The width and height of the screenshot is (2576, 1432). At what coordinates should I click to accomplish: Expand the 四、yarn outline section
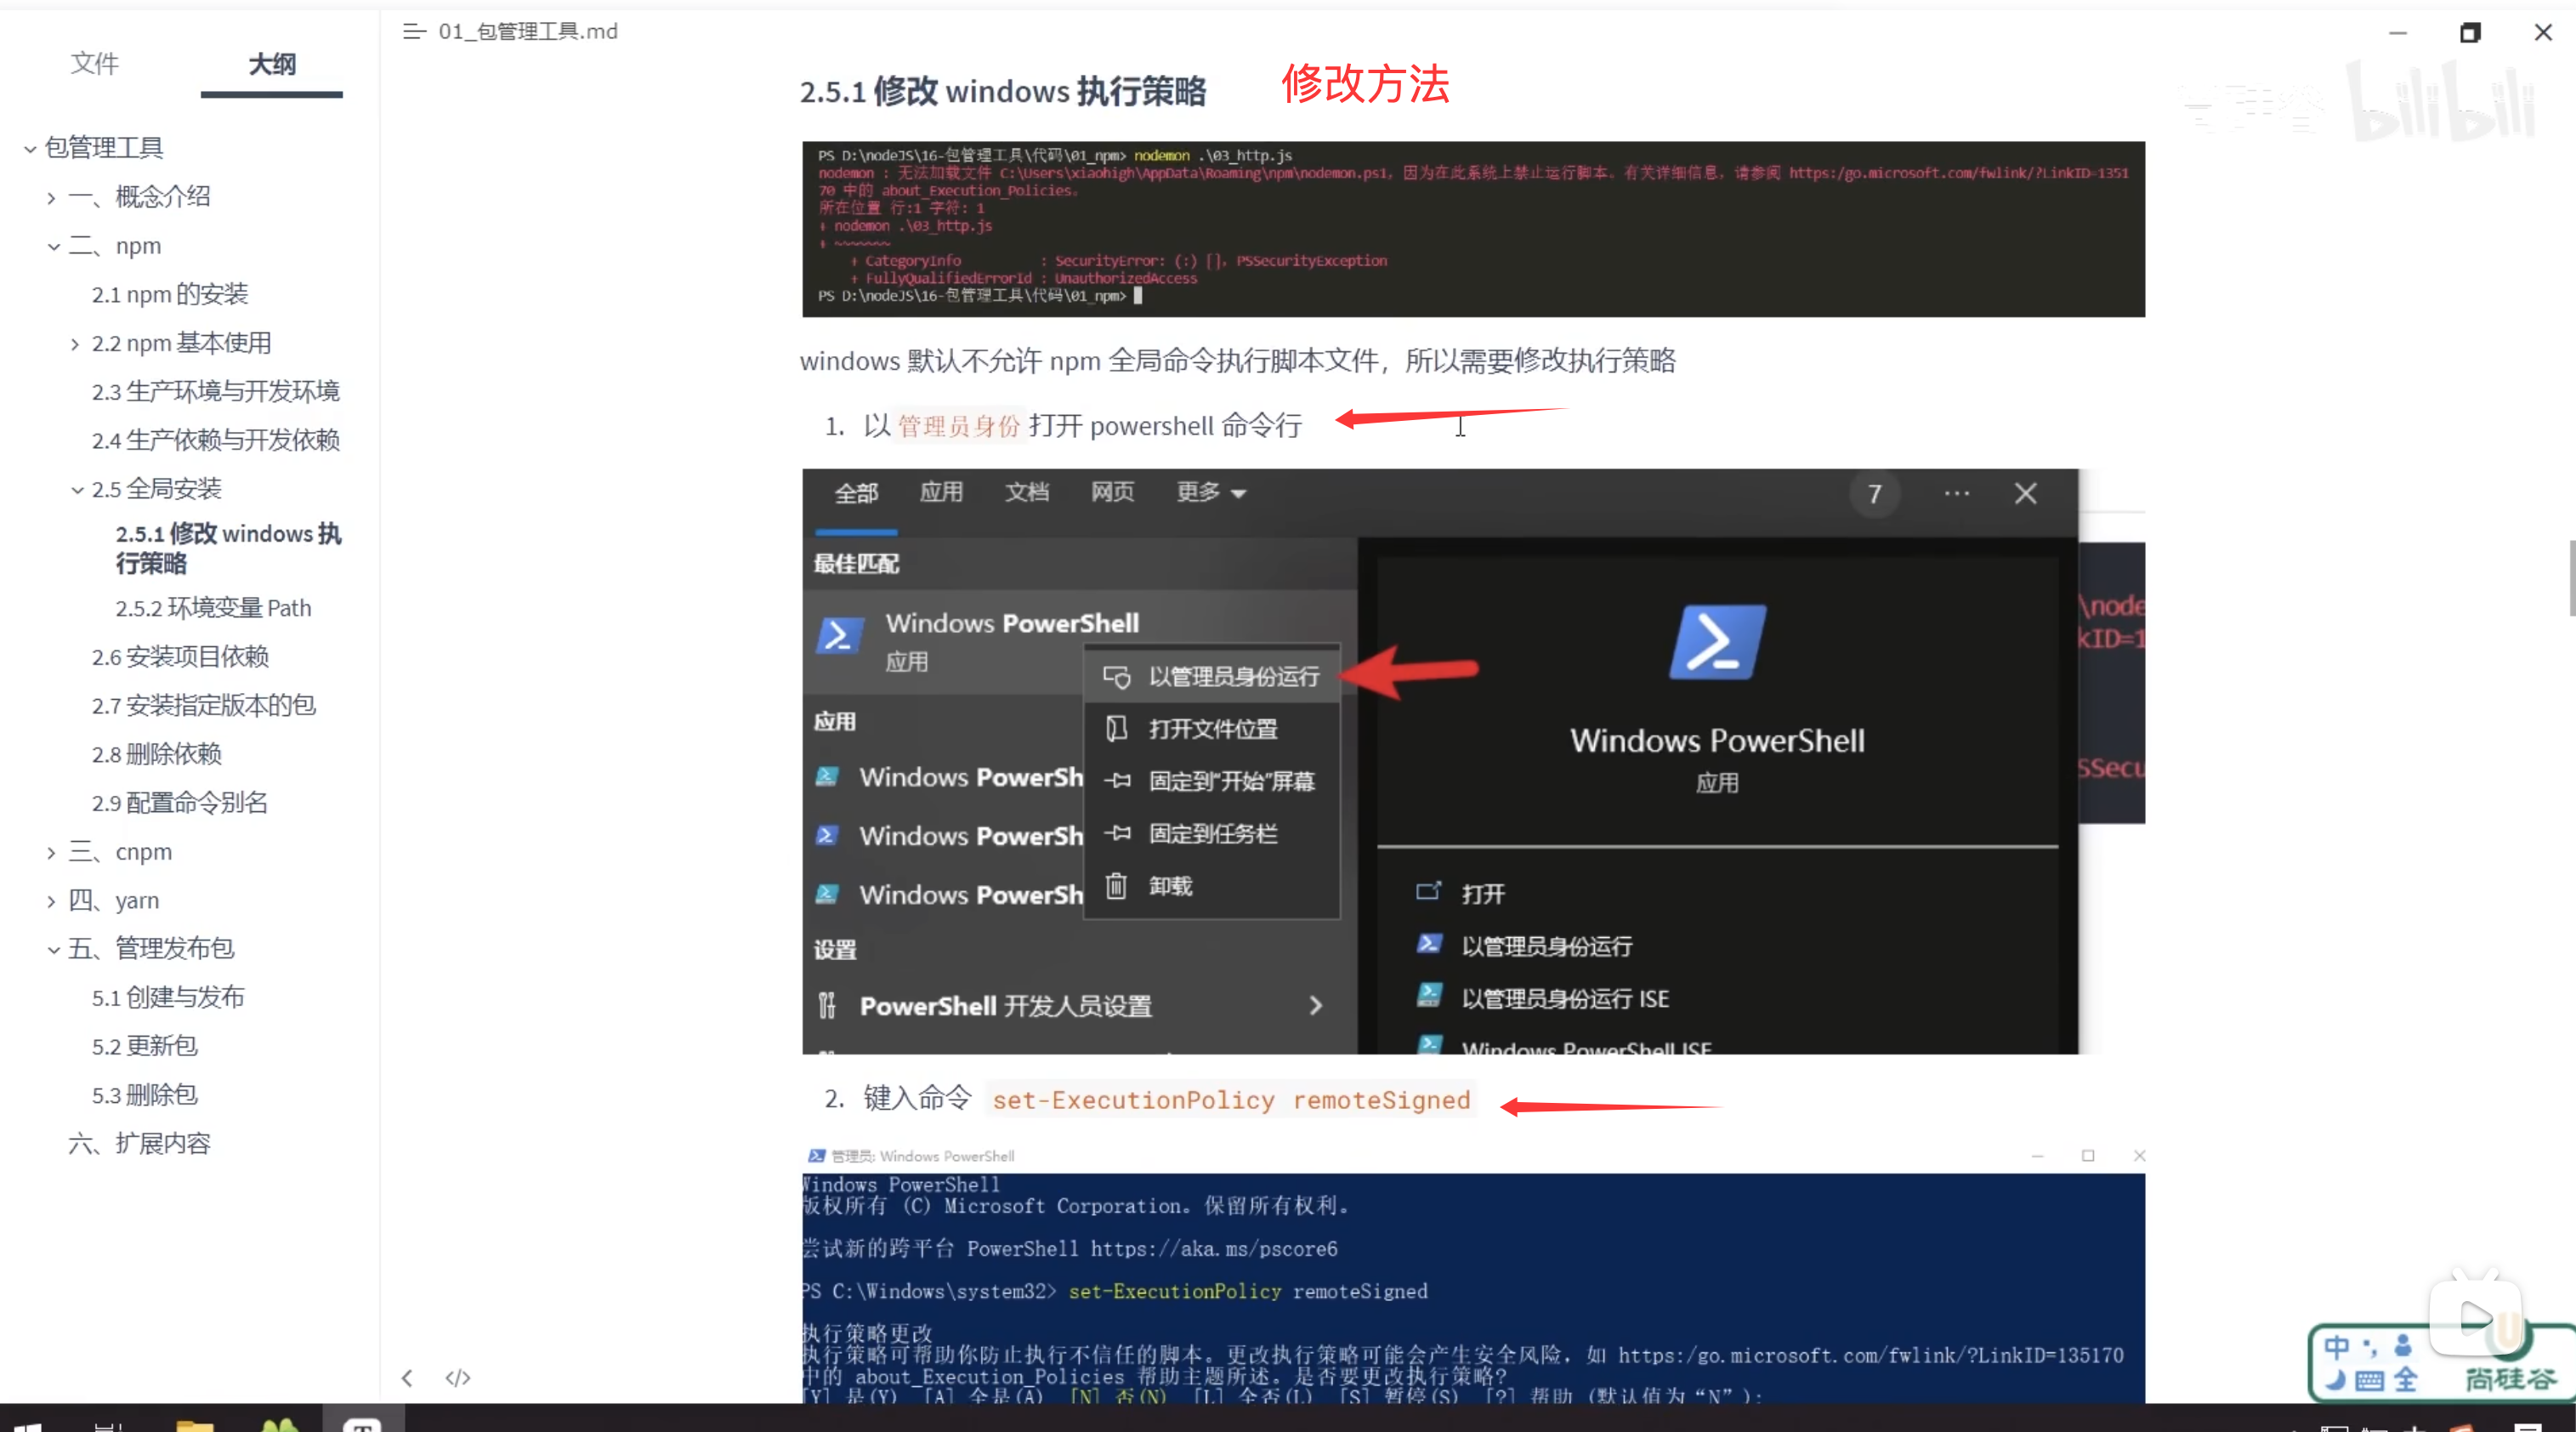point(51,901)
